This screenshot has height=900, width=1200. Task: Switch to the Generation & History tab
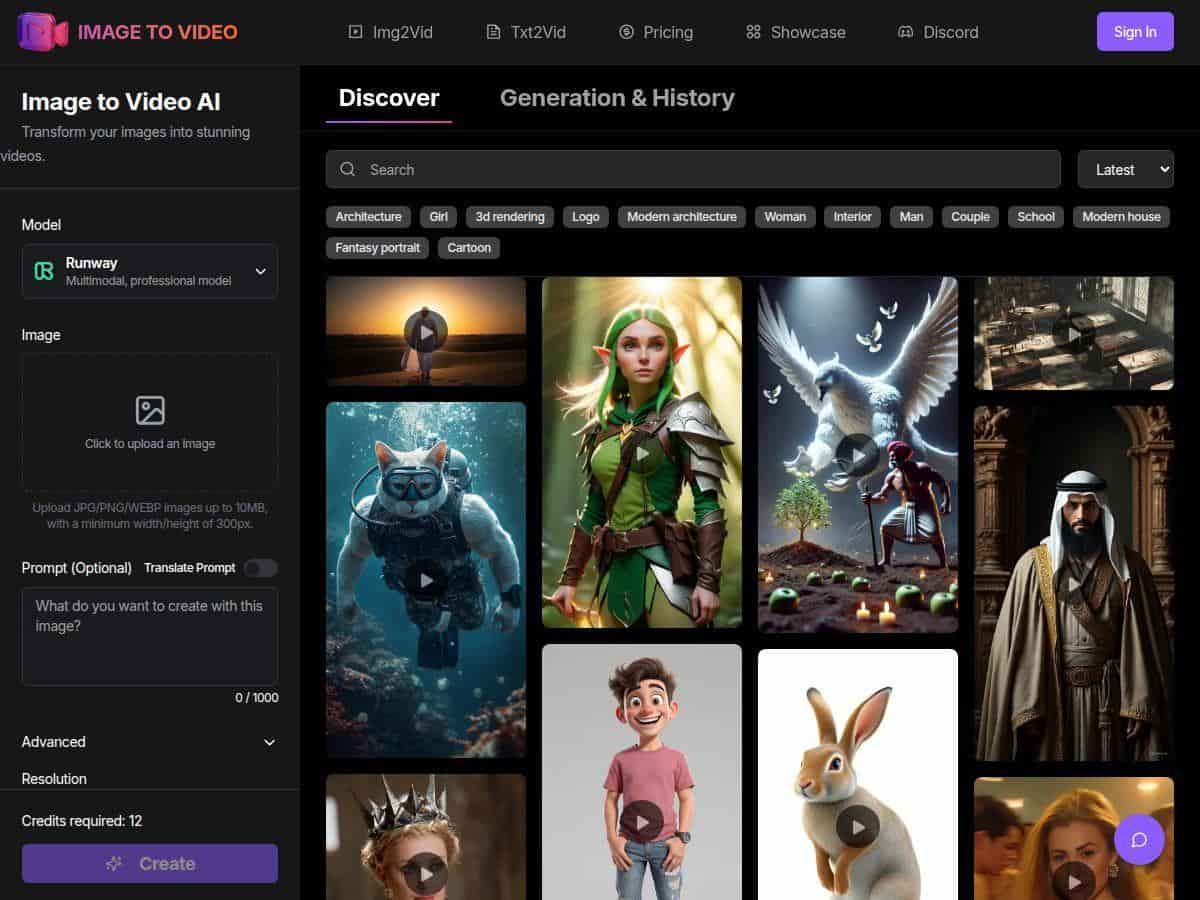coord(617,97)
